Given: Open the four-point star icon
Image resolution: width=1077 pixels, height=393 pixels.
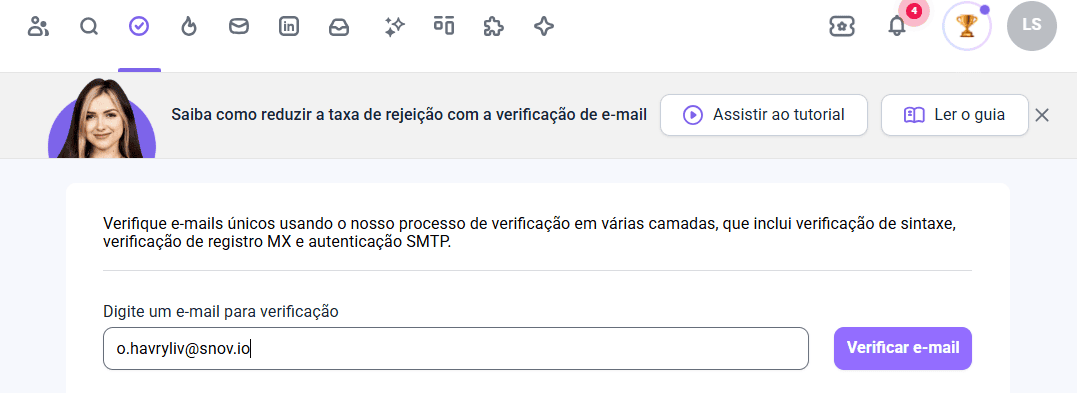Looking at the screenshot, I should pos(544,27).
